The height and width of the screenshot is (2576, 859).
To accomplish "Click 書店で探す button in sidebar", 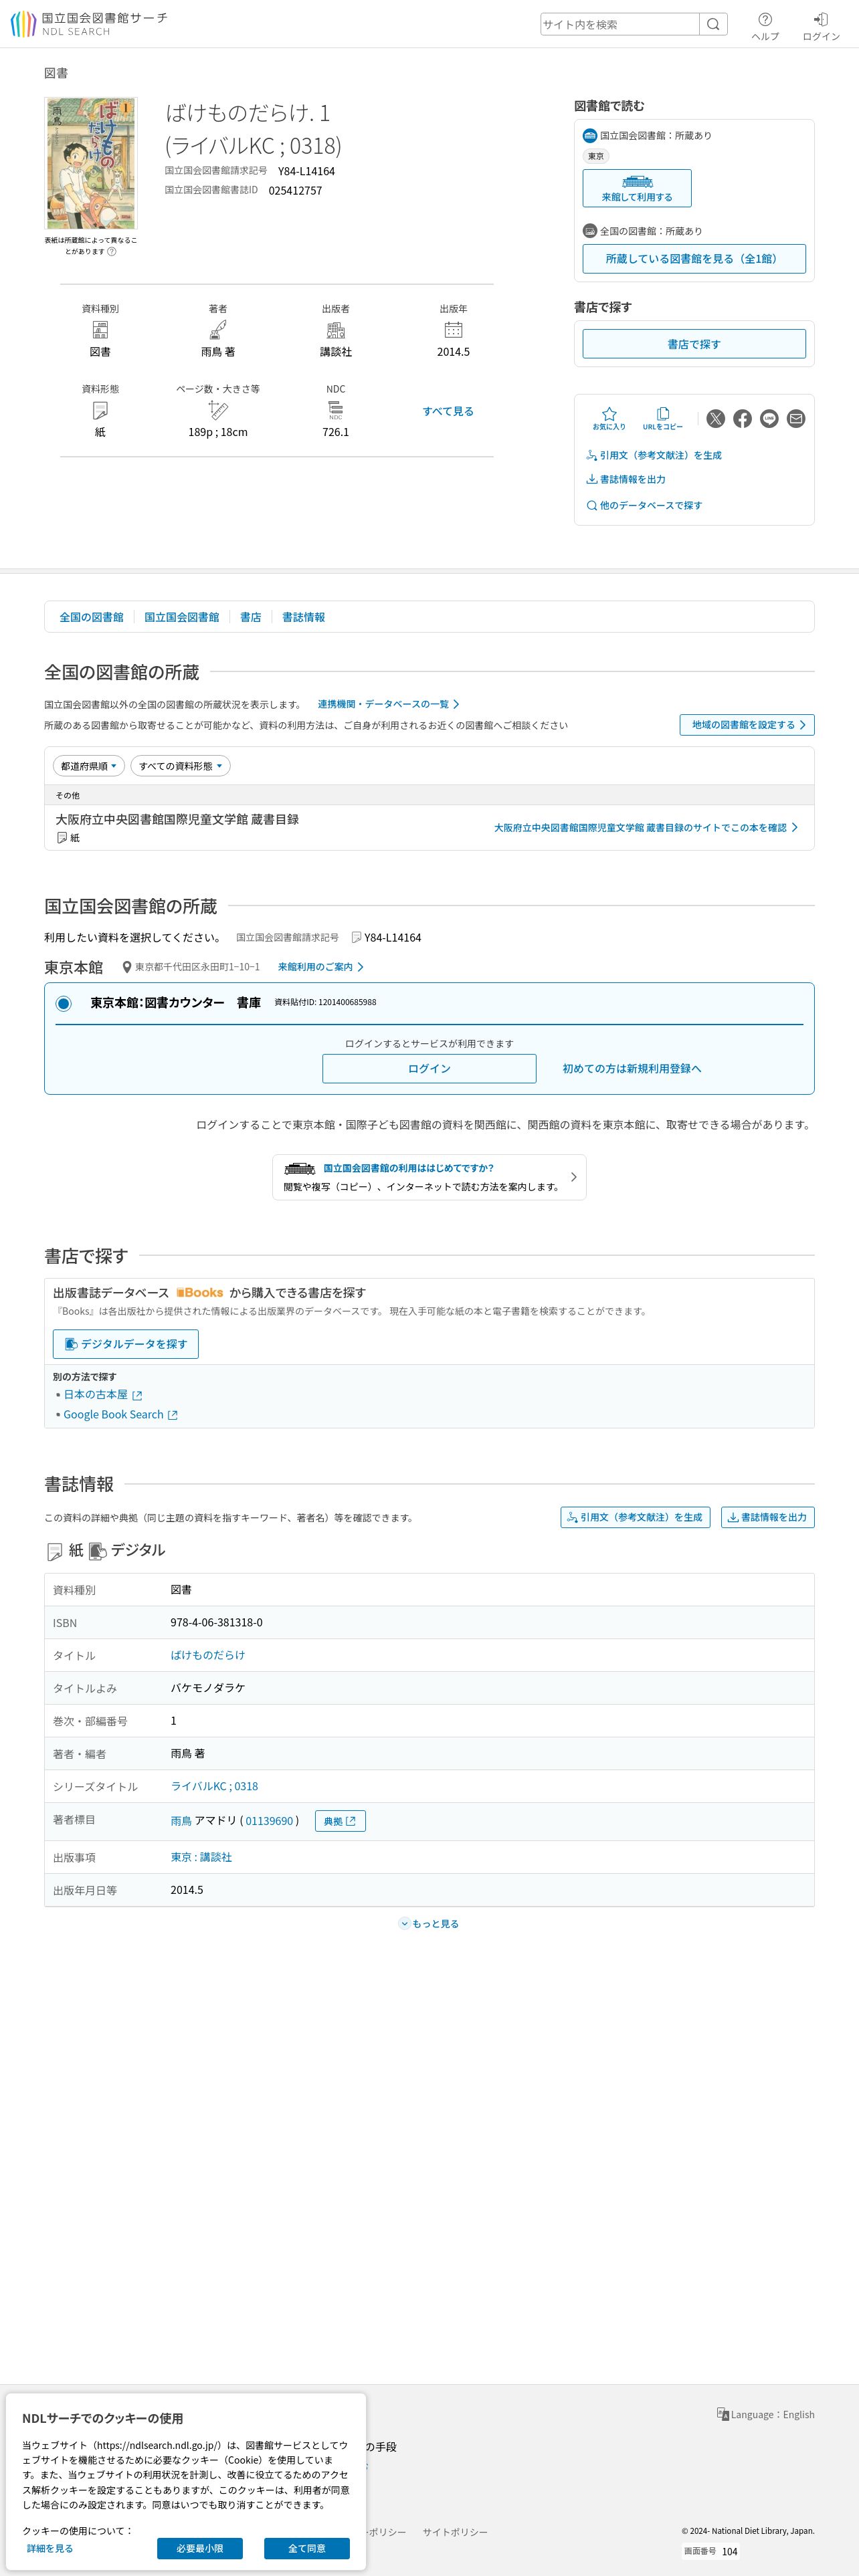I will (x=694, y=344).
